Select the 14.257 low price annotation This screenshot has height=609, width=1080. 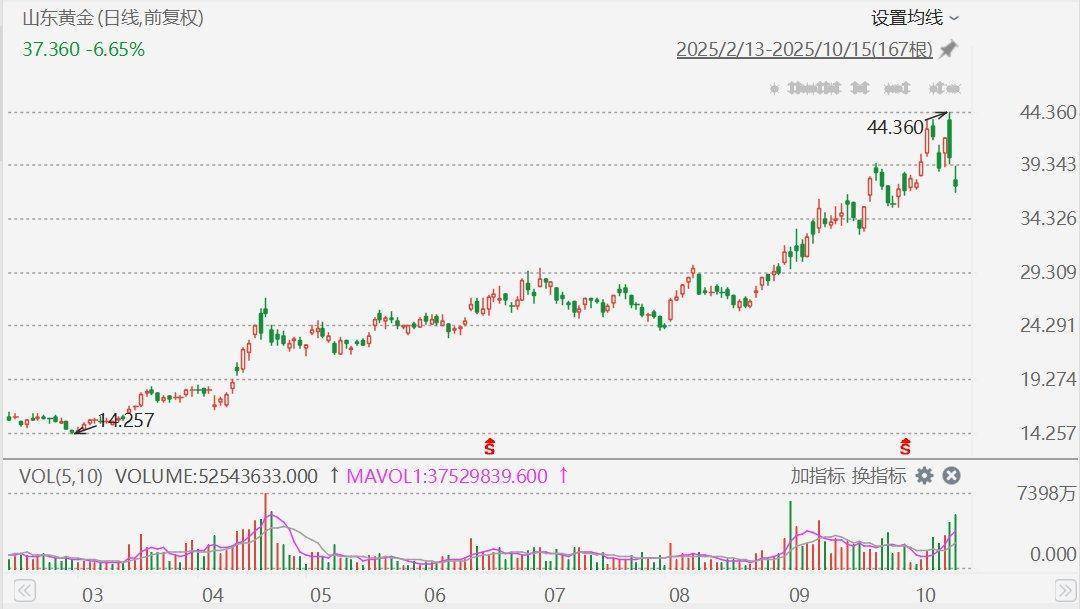coord(125,421)
